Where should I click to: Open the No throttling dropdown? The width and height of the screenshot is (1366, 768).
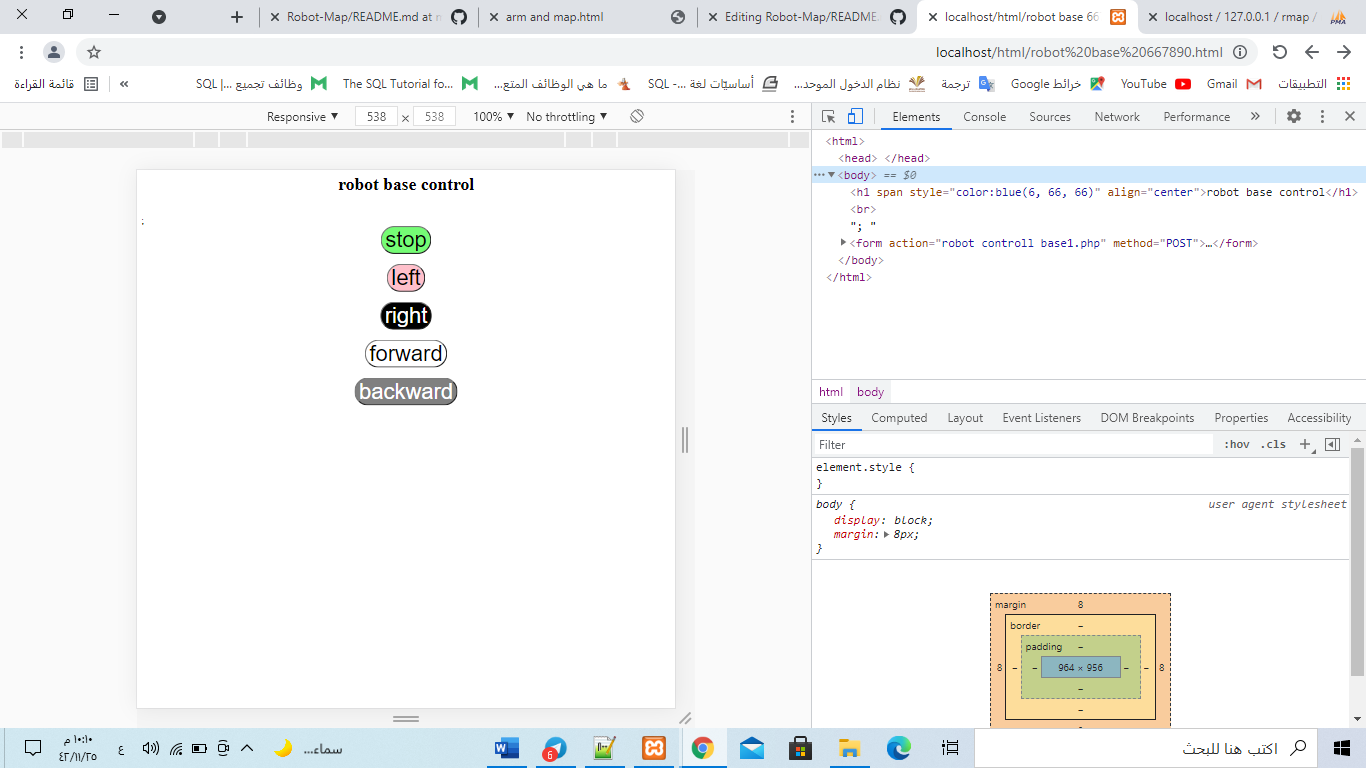[x=567, y=117]
